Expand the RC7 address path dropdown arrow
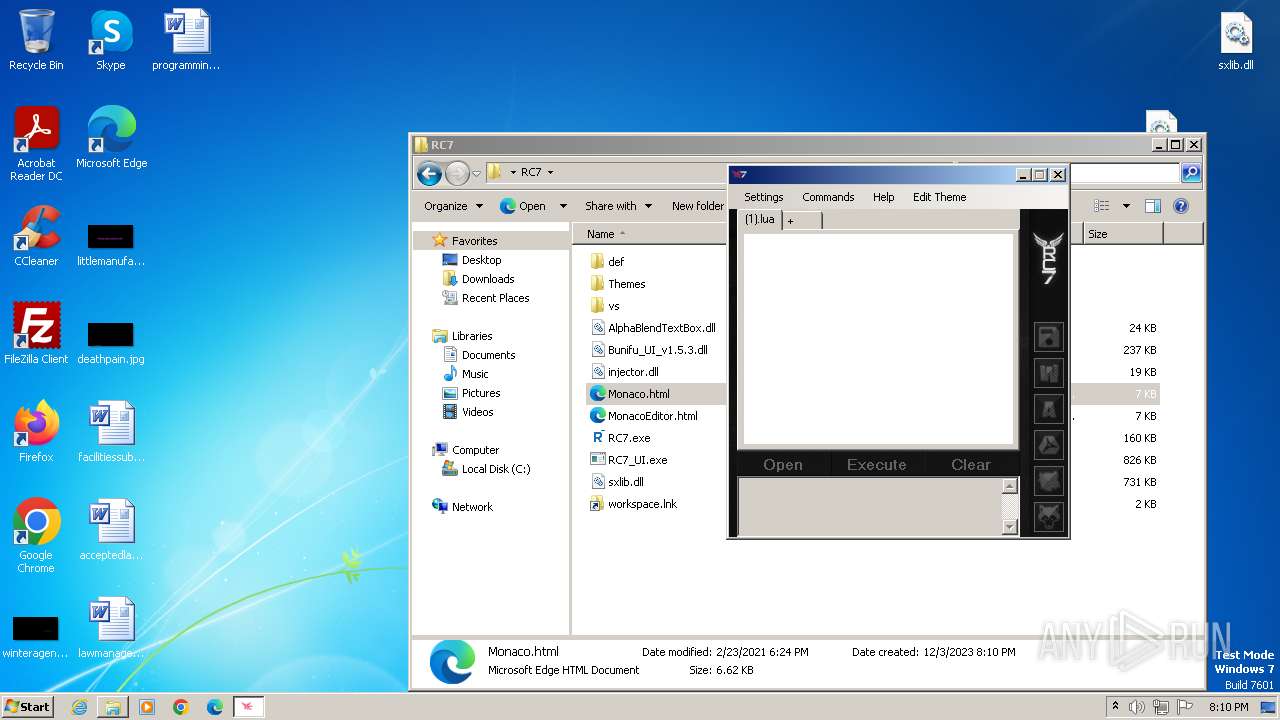The height and width of the screenshot is (720, 1280). click(550, 173)
